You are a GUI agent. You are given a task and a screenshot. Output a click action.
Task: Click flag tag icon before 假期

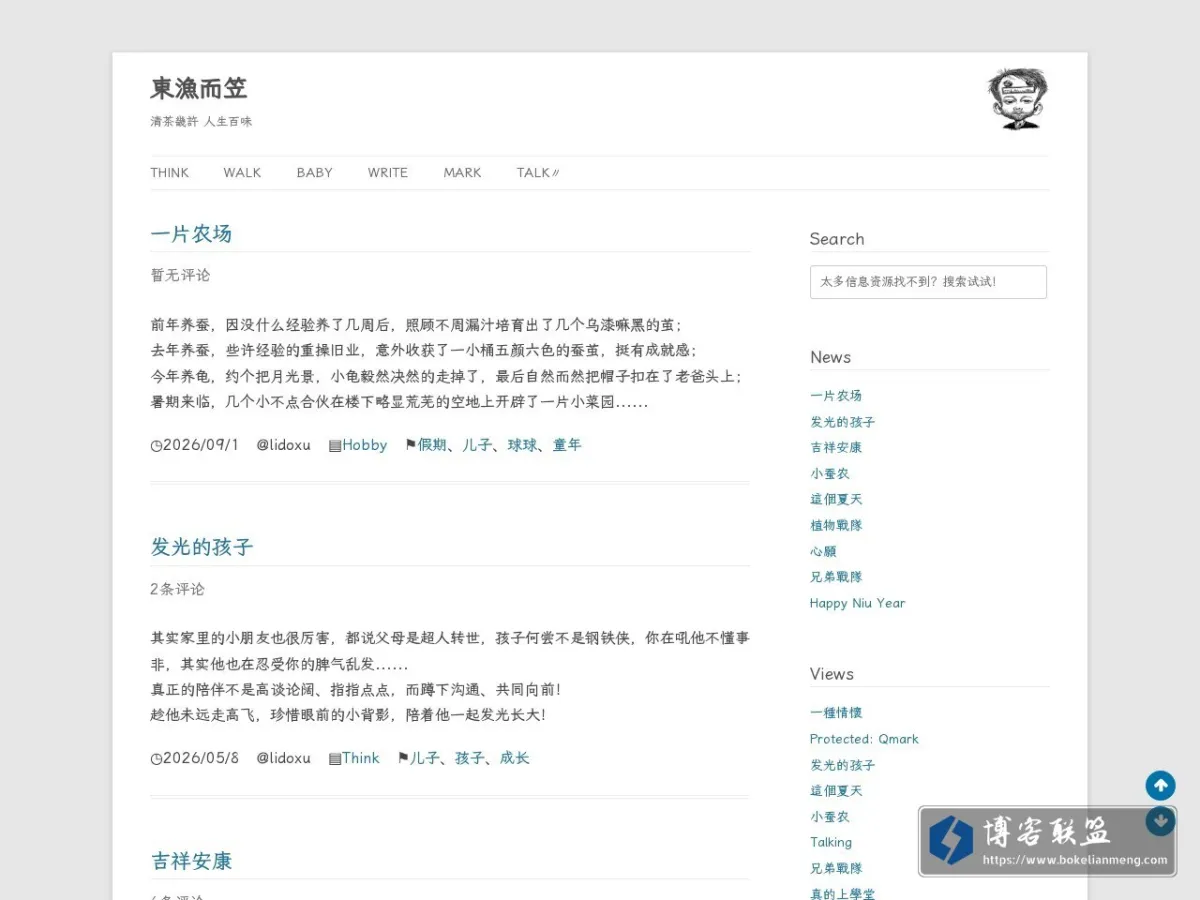pyautogui.click(x=410, y=445)
